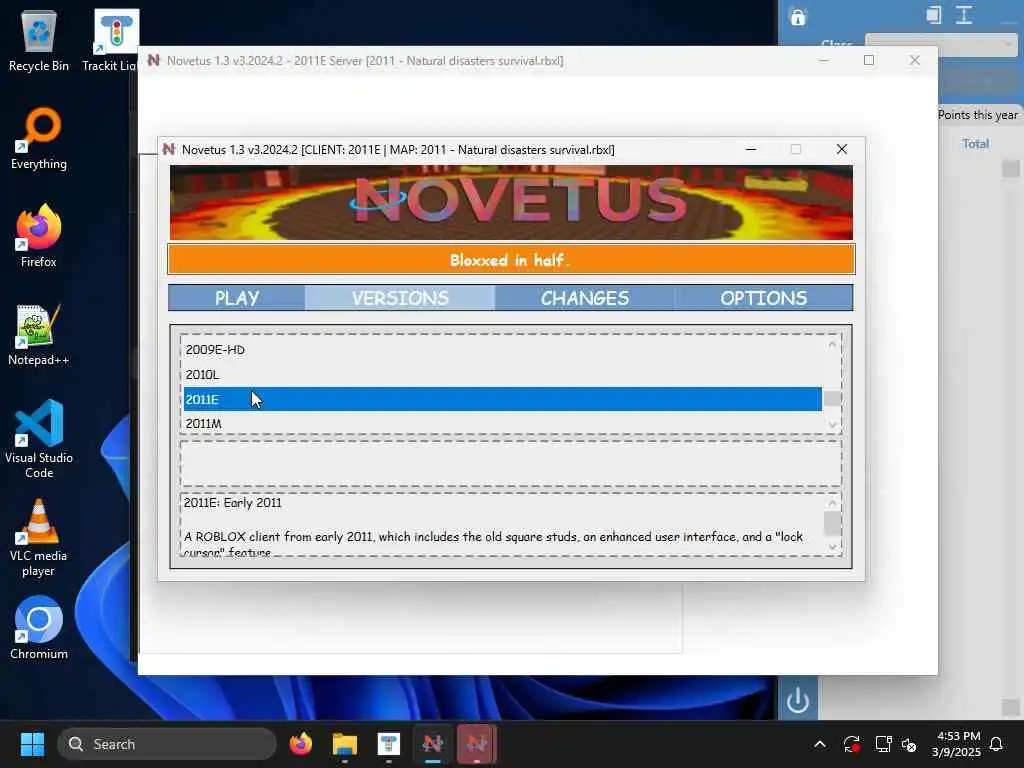Screen dimensions: 1024x768
Task: Select the 2010L client version
Action: coord(502,374)
